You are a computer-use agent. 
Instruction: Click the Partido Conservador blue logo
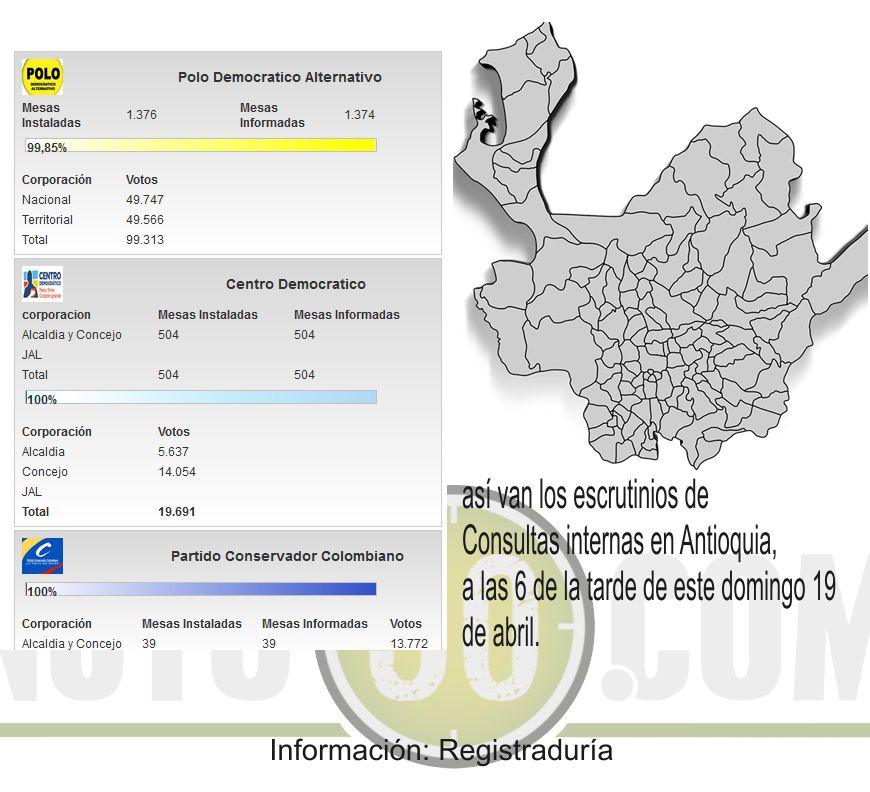coord(42,556)
